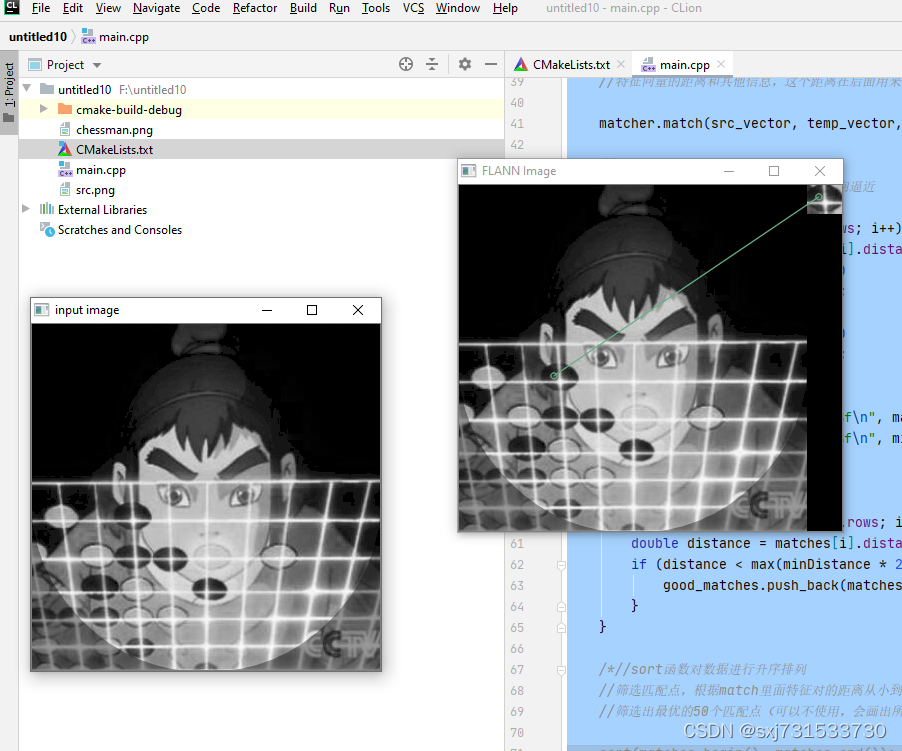Close the FLANN Image window

[820, 171]
